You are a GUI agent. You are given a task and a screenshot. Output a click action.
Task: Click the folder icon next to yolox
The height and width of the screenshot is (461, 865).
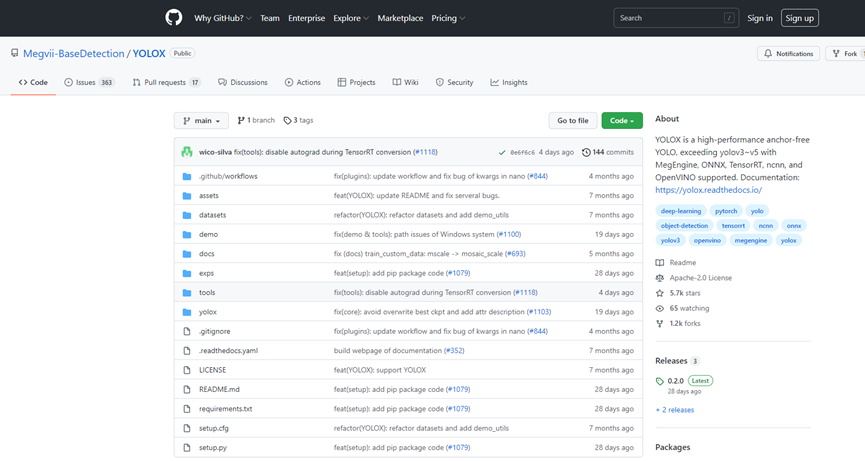pos(187,312)
